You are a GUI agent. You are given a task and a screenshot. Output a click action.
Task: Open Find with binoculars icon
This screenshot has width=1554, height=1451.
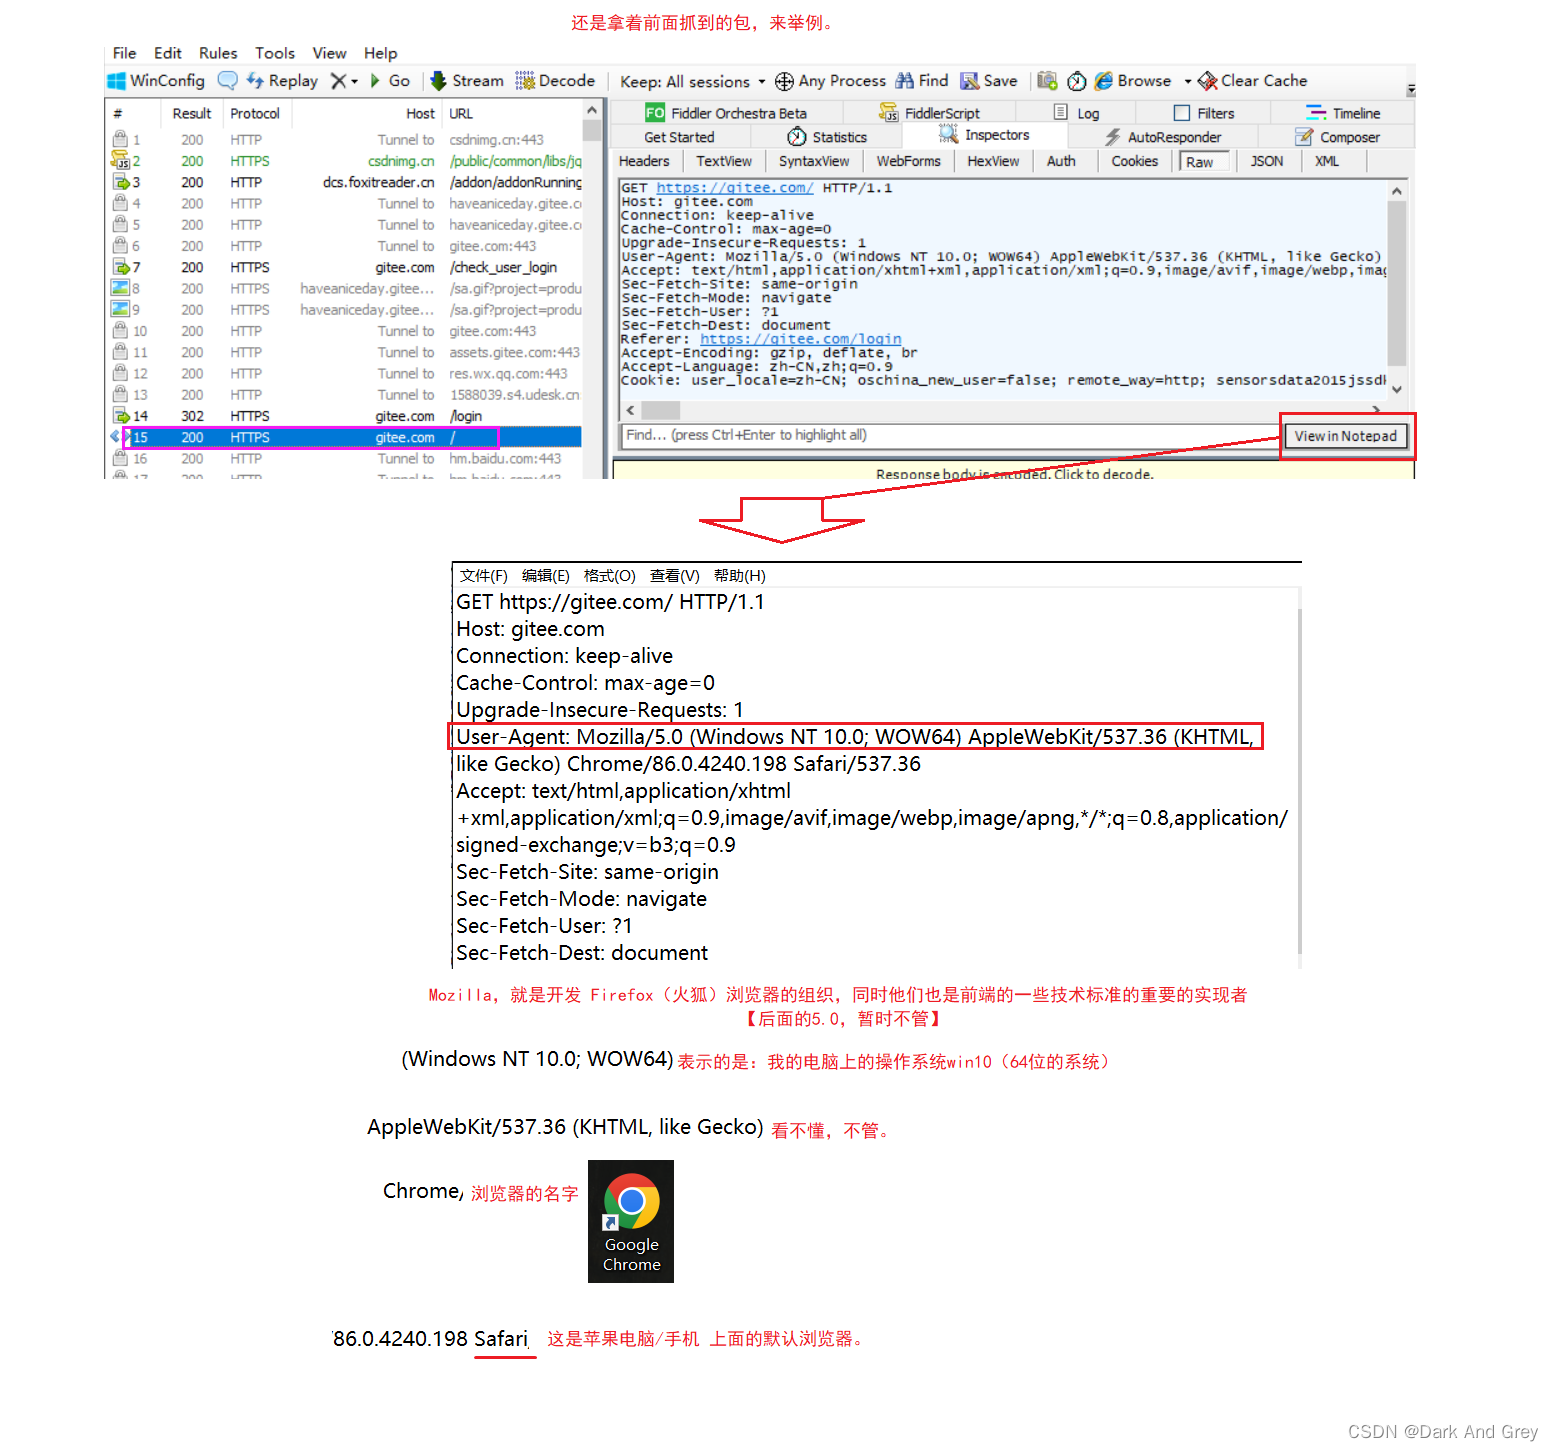coord(922,81)
